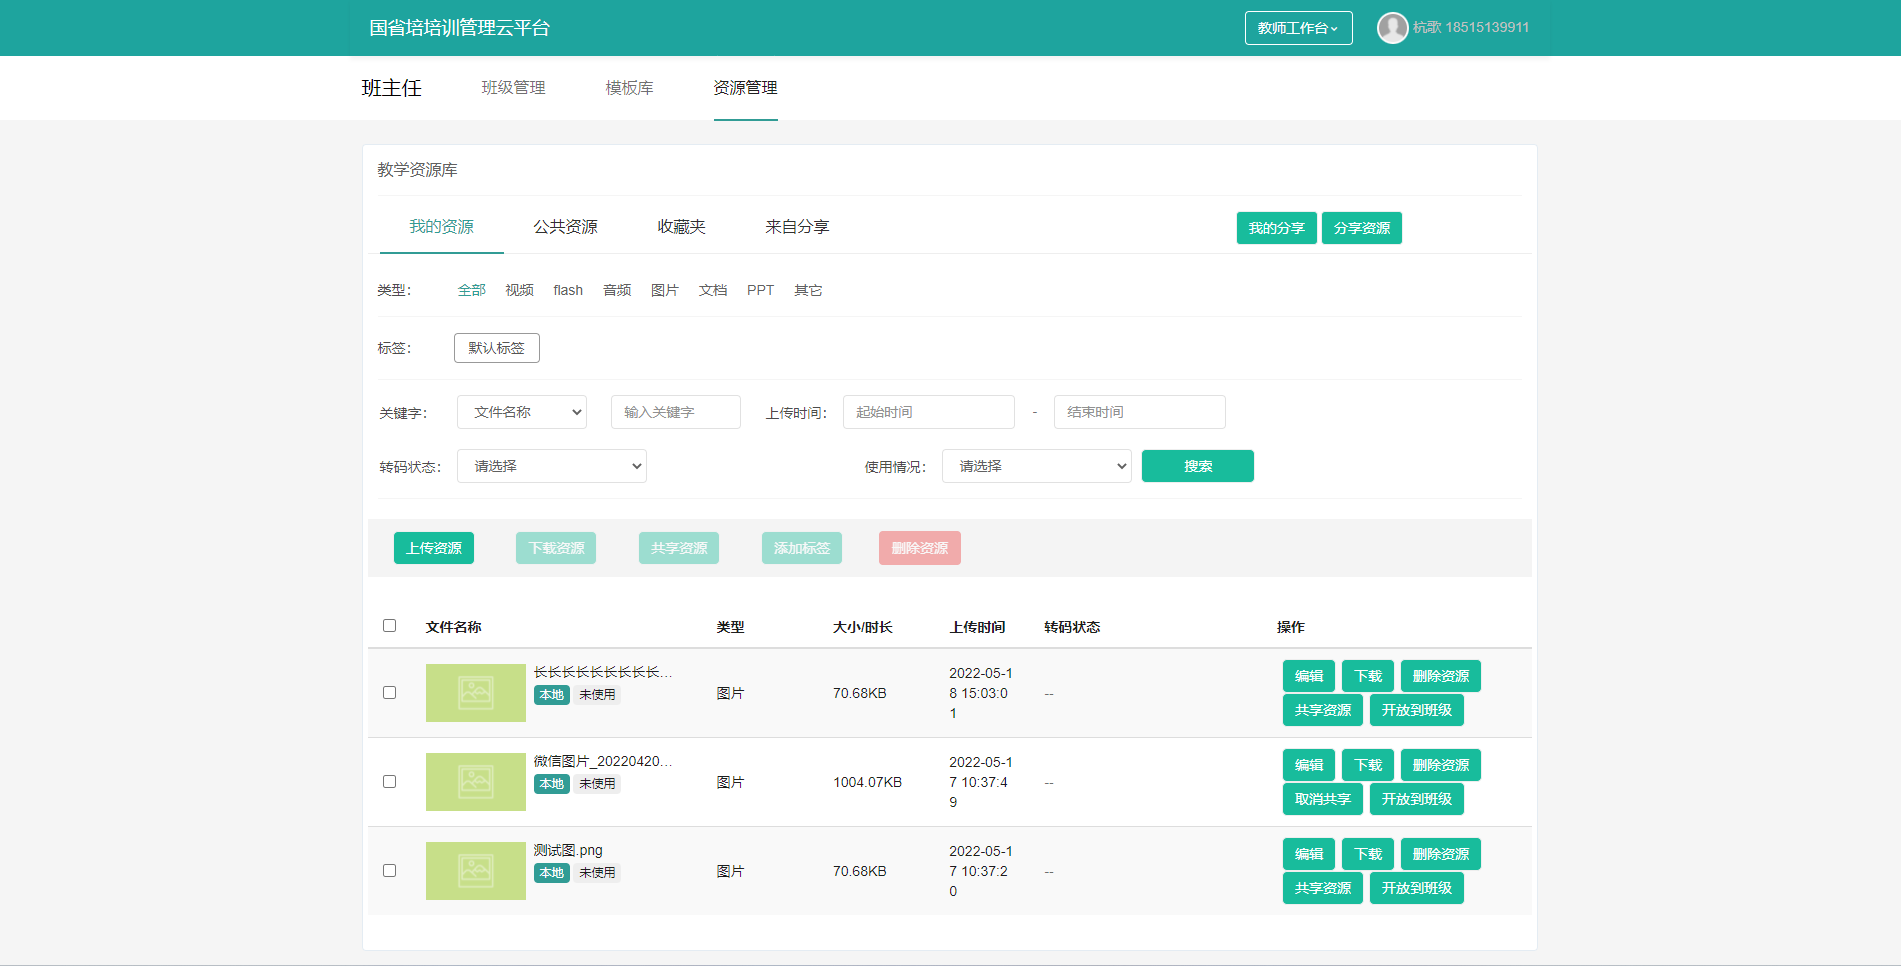Screen dimensions: 1901x966
Task: Click the first image row thumbnail
Action: [475, 693]
